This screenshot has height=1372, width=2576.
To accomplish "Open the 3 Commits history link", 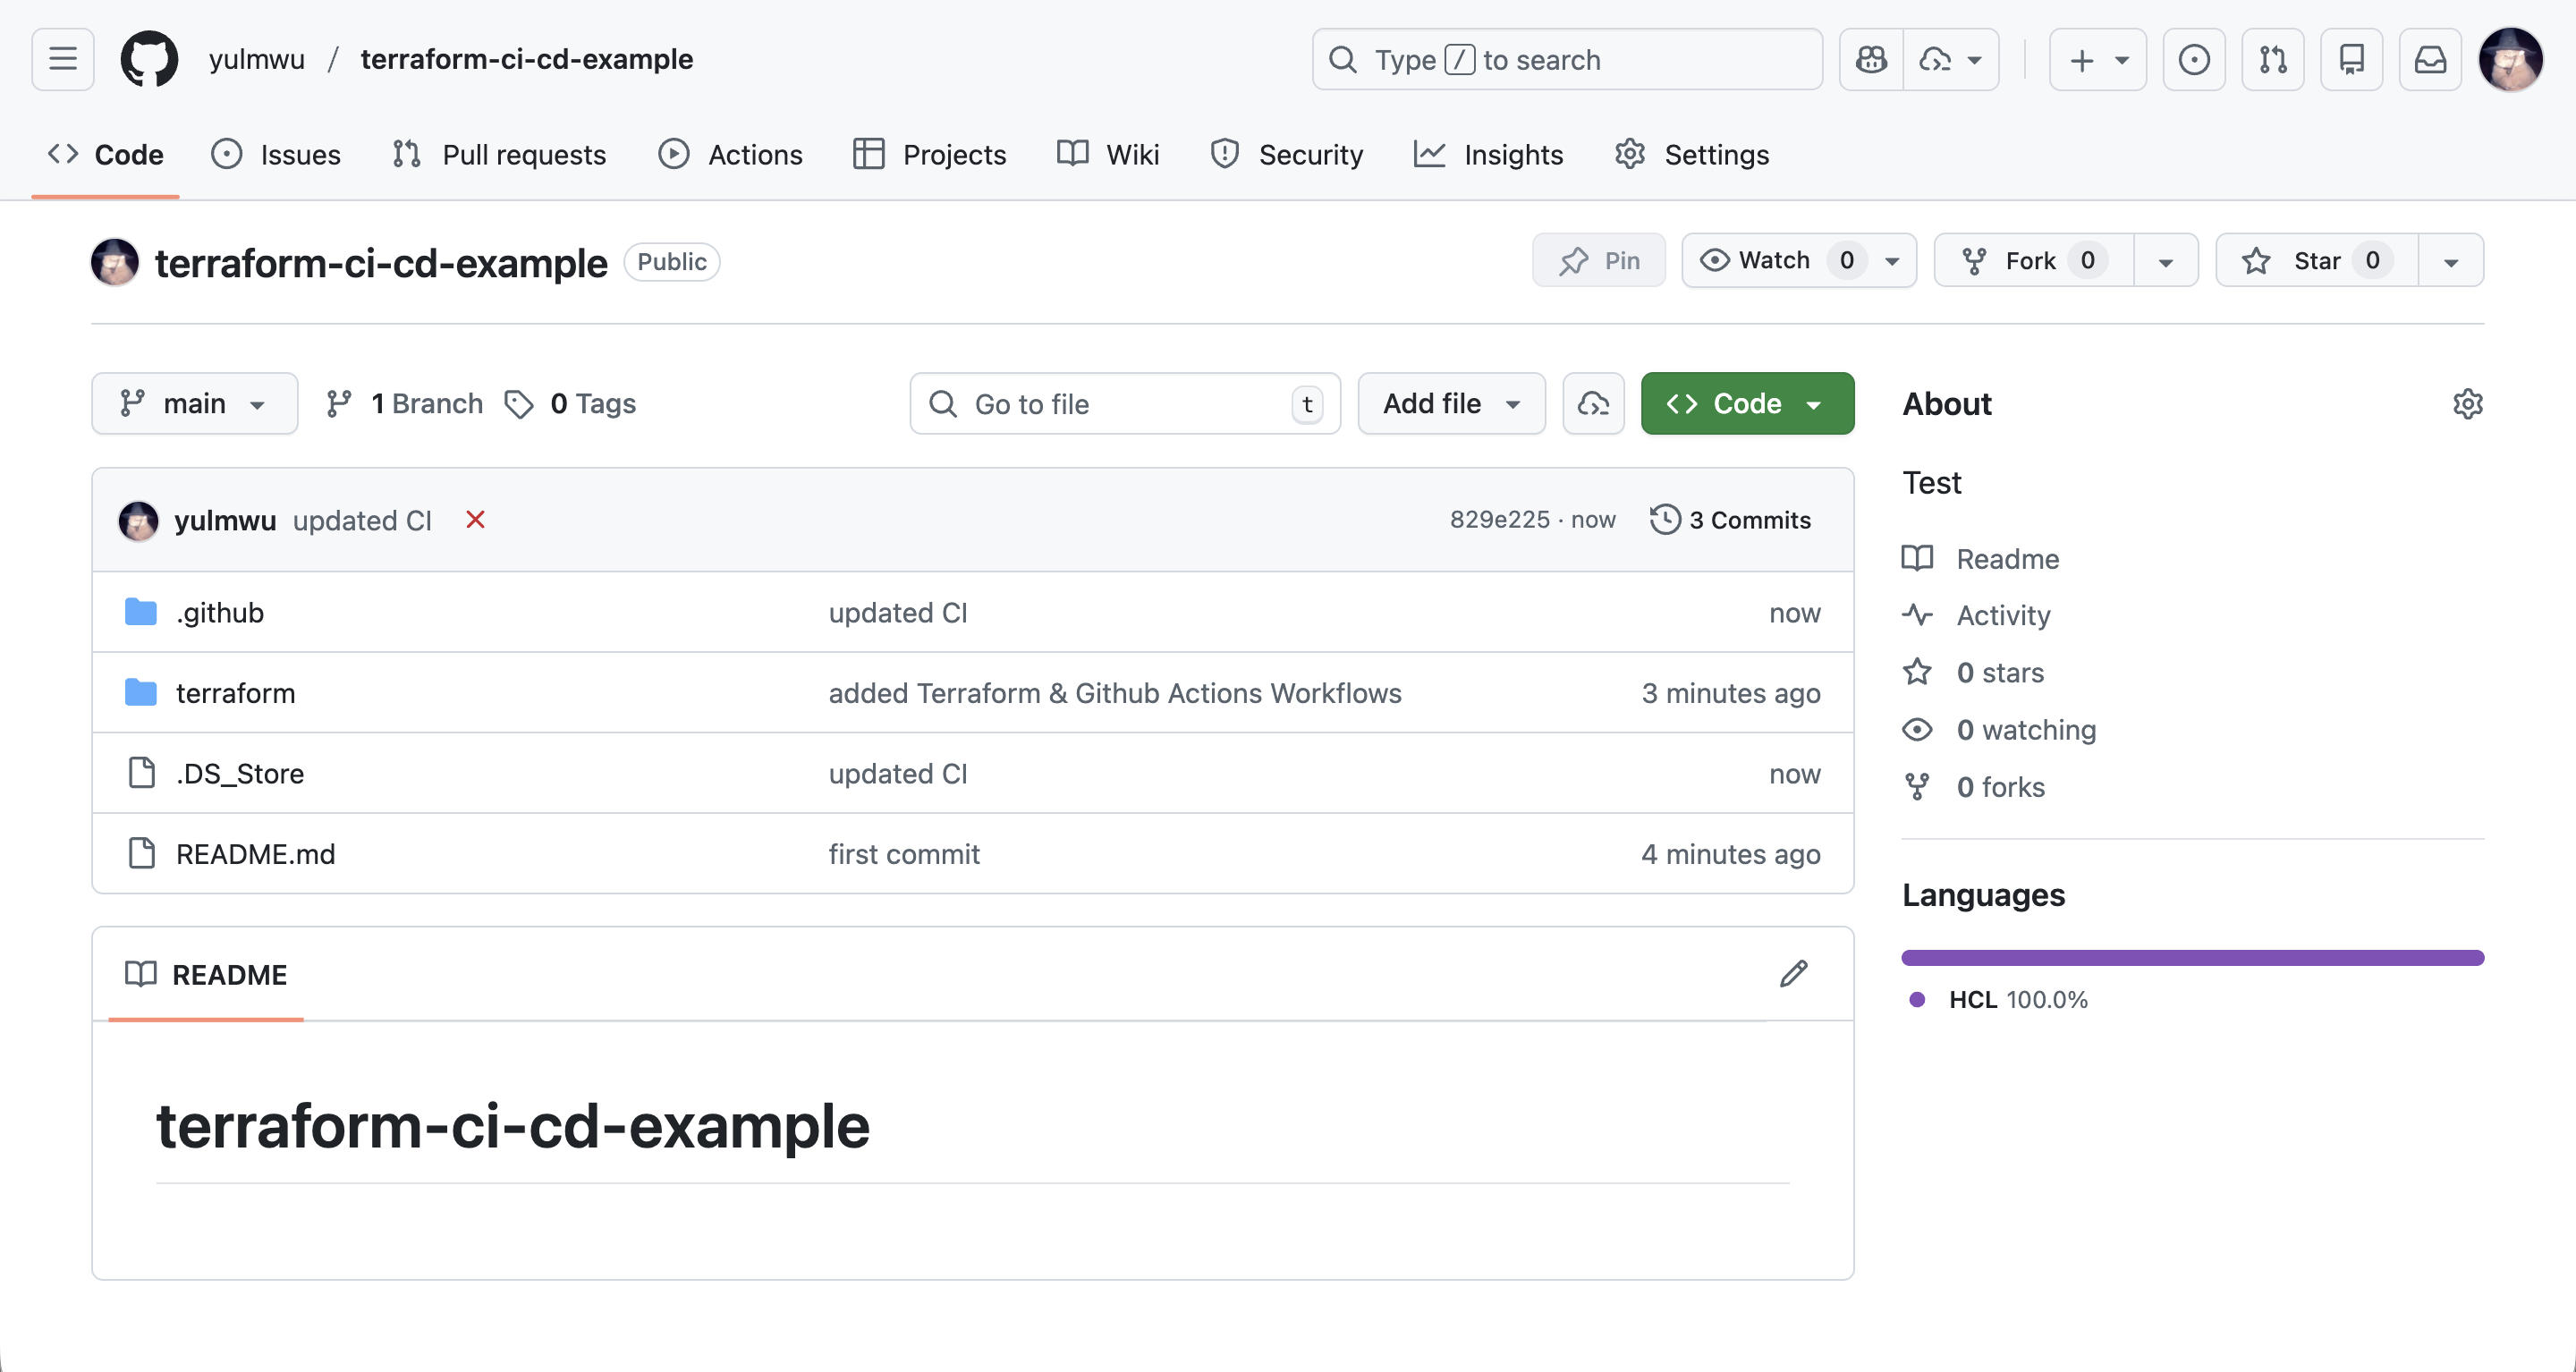I will pyautogui.click(x=1730, y=520).
